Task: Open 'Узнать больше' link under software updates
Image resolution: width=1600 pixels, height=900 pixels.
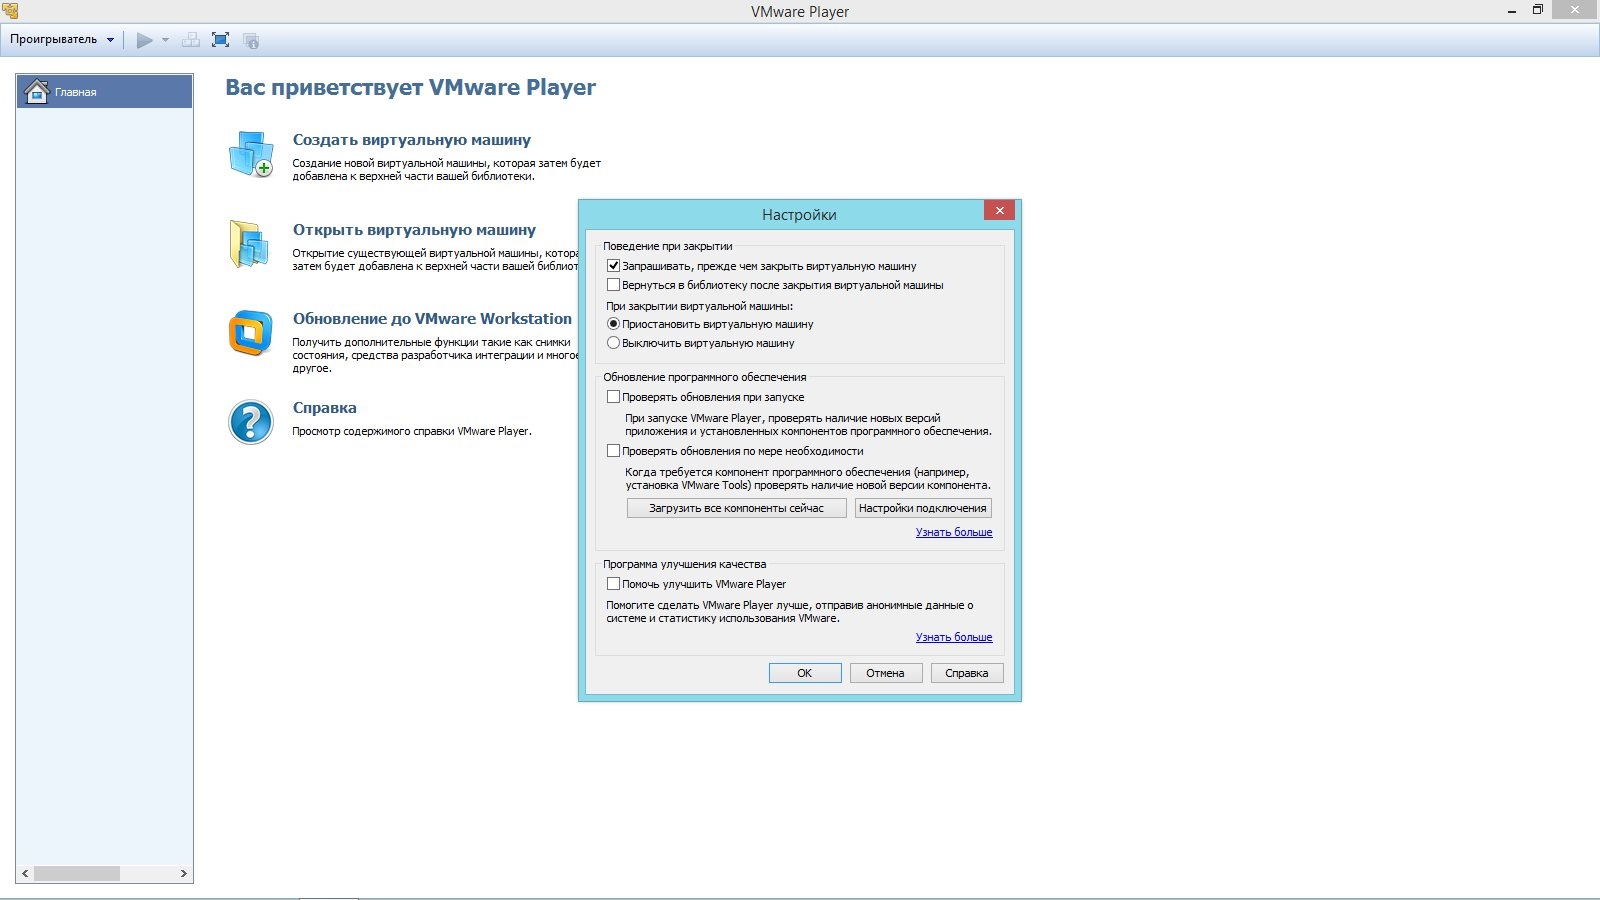Action: 954,532
